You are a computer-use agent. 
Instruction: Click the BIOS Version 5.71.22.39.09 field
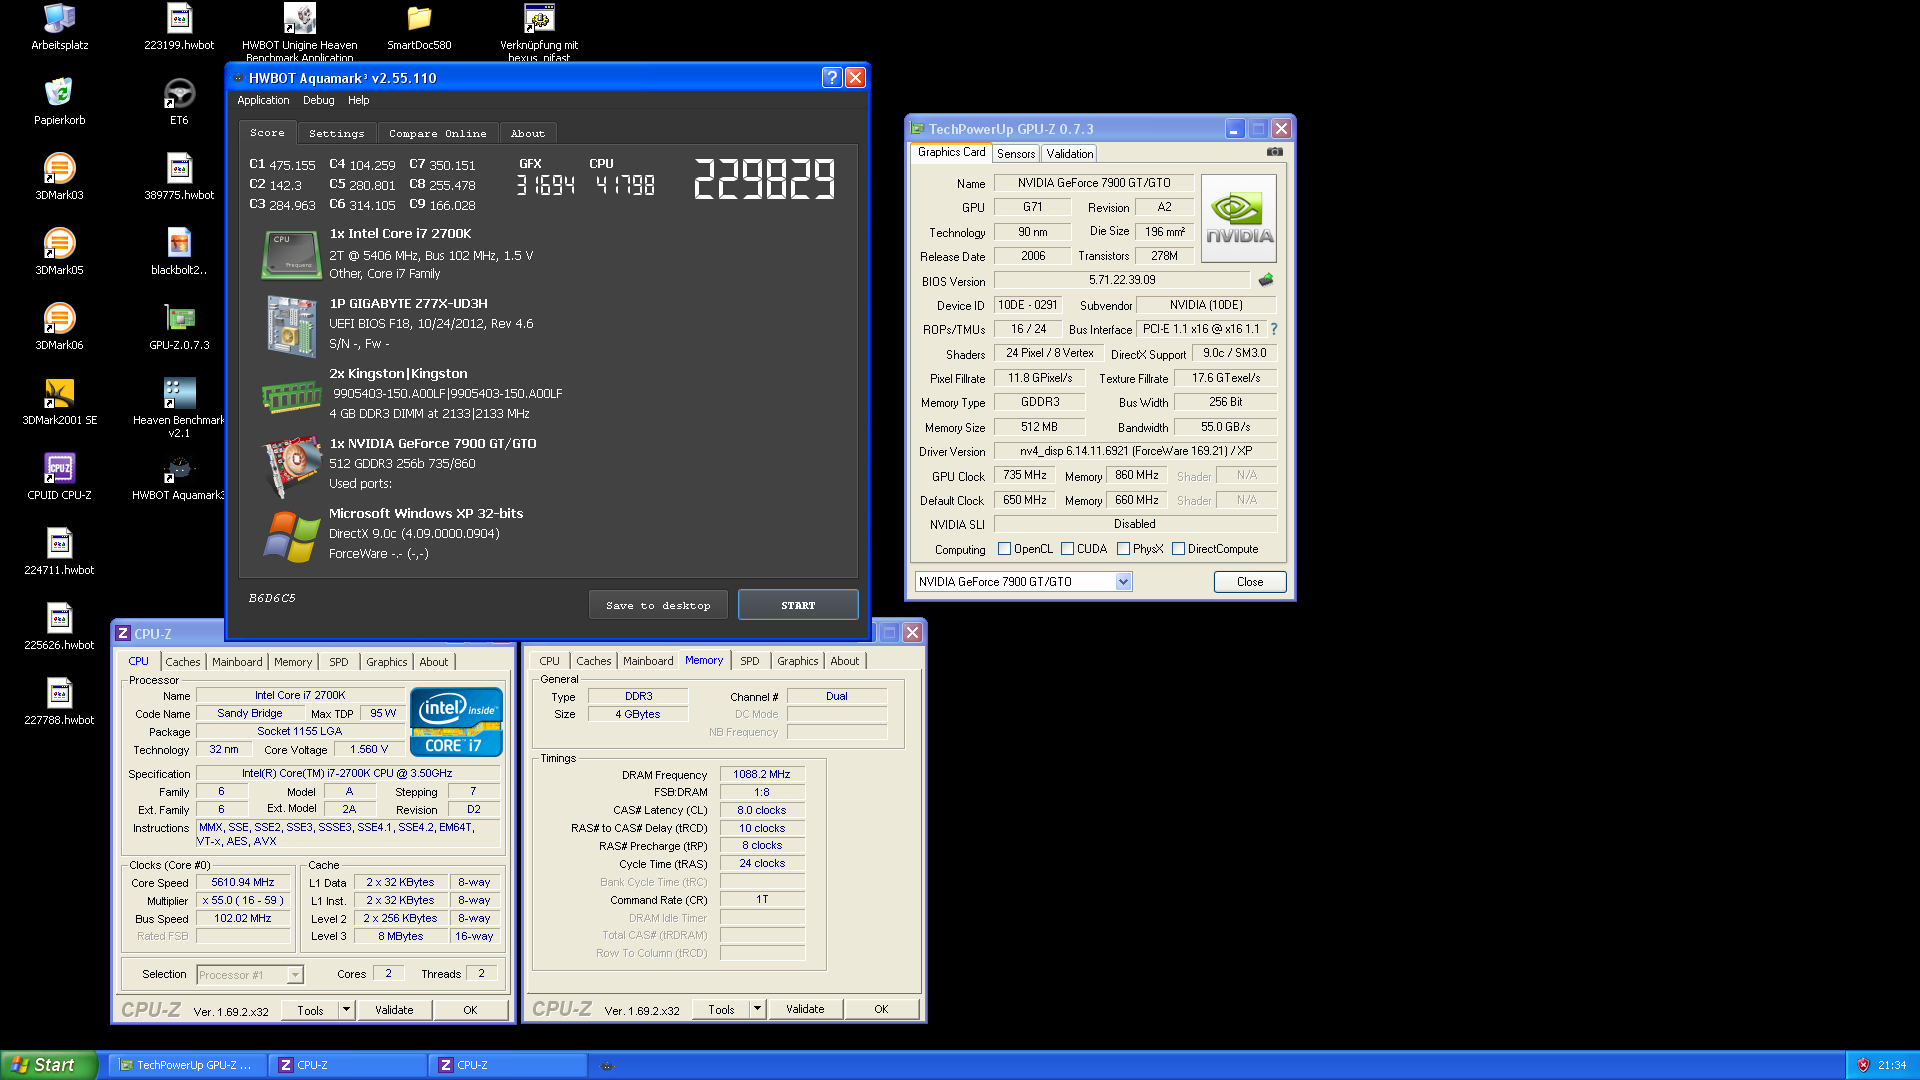(x=1122, y=280)
